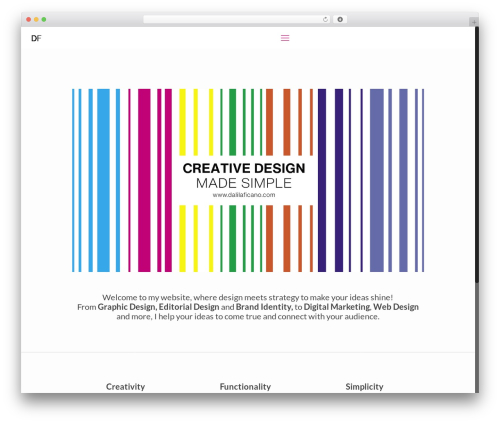Focus the browser address bar

[x=237, y=20]
